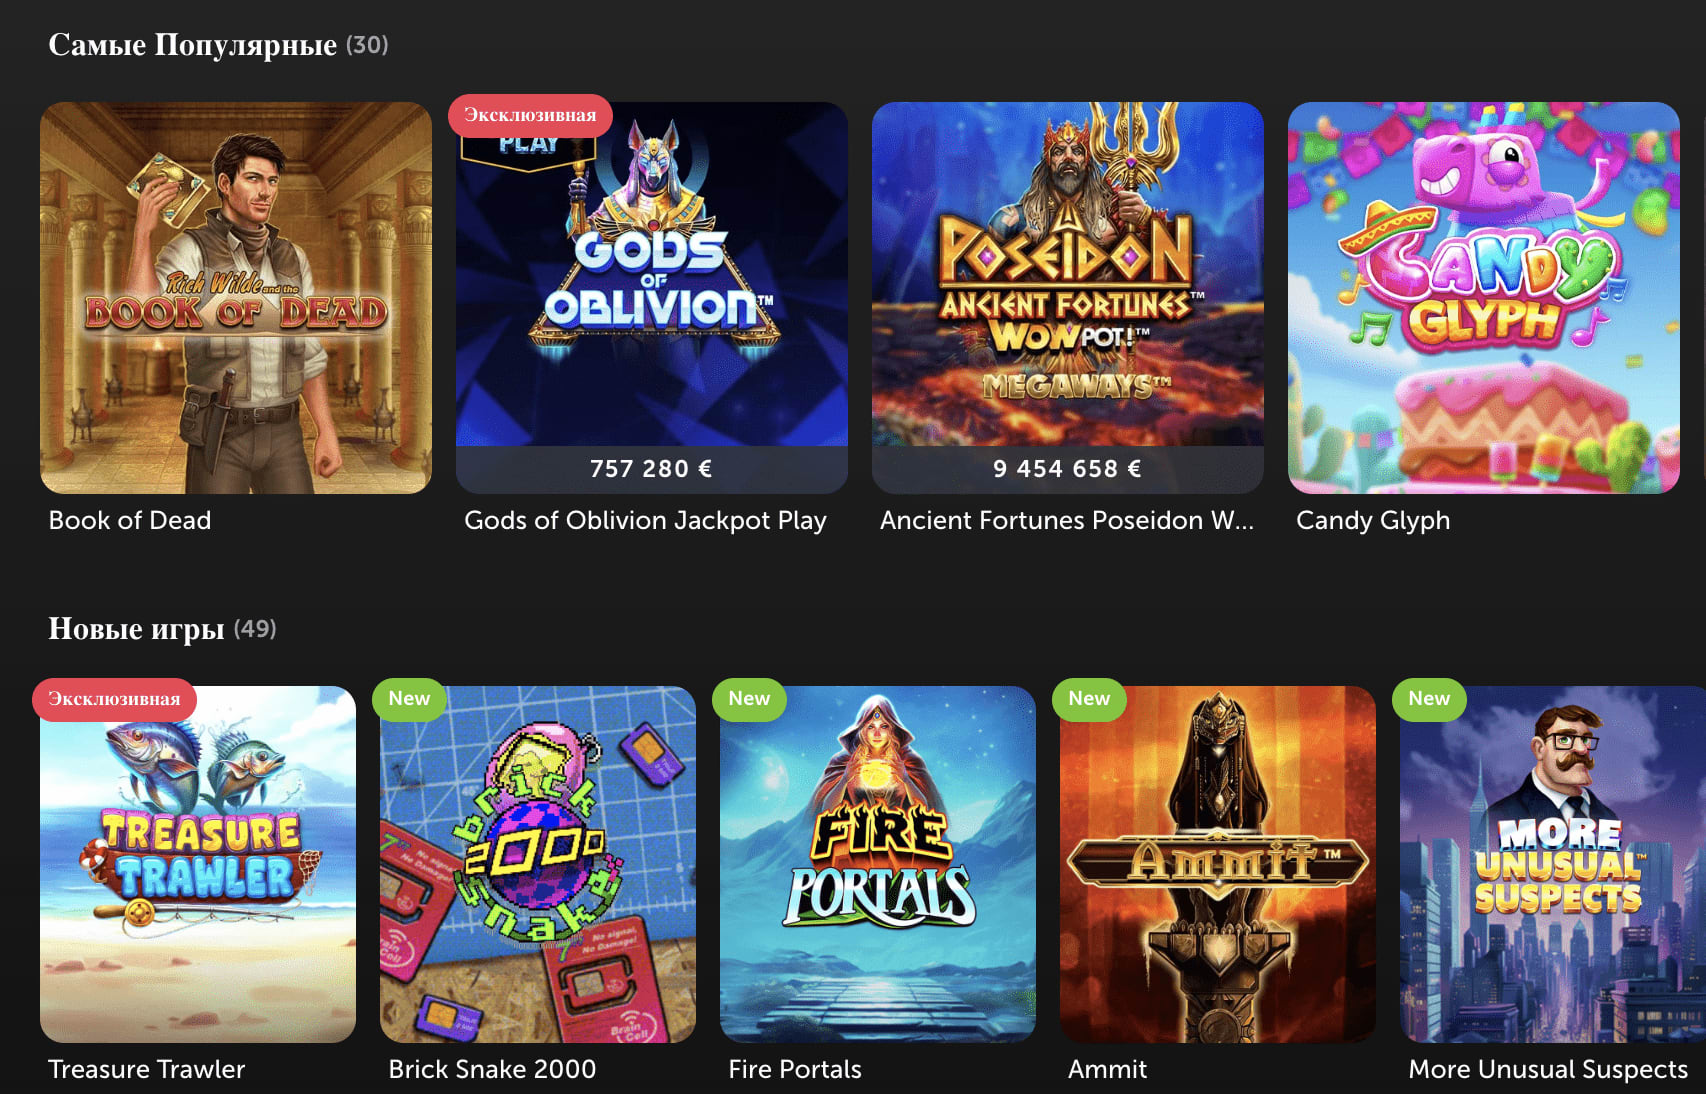Open the Book of Dead game thumbnail

click(x=236, y=297)
